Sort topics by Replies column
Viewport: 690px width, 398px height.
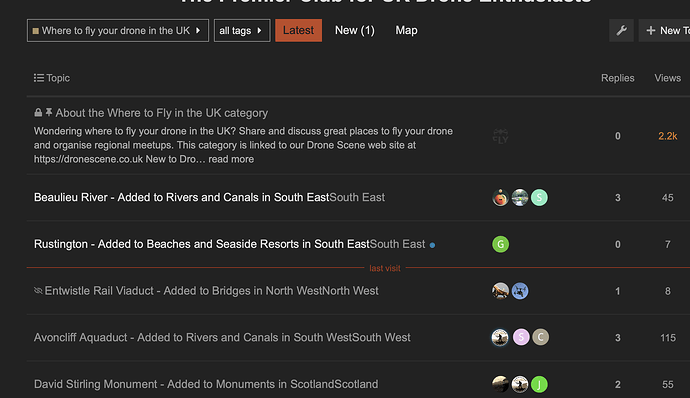(617, 78)
